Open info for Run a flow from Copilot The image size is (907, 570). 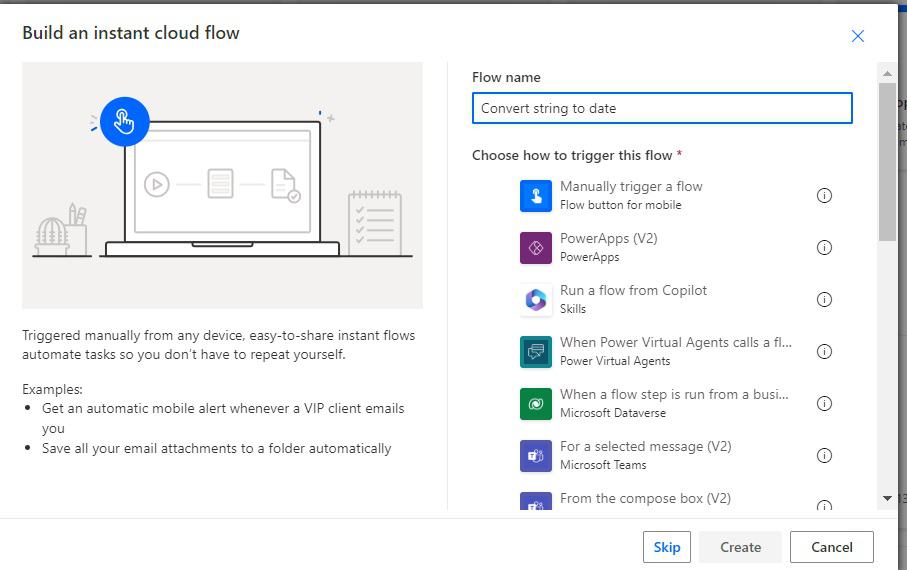coord(824,300)
